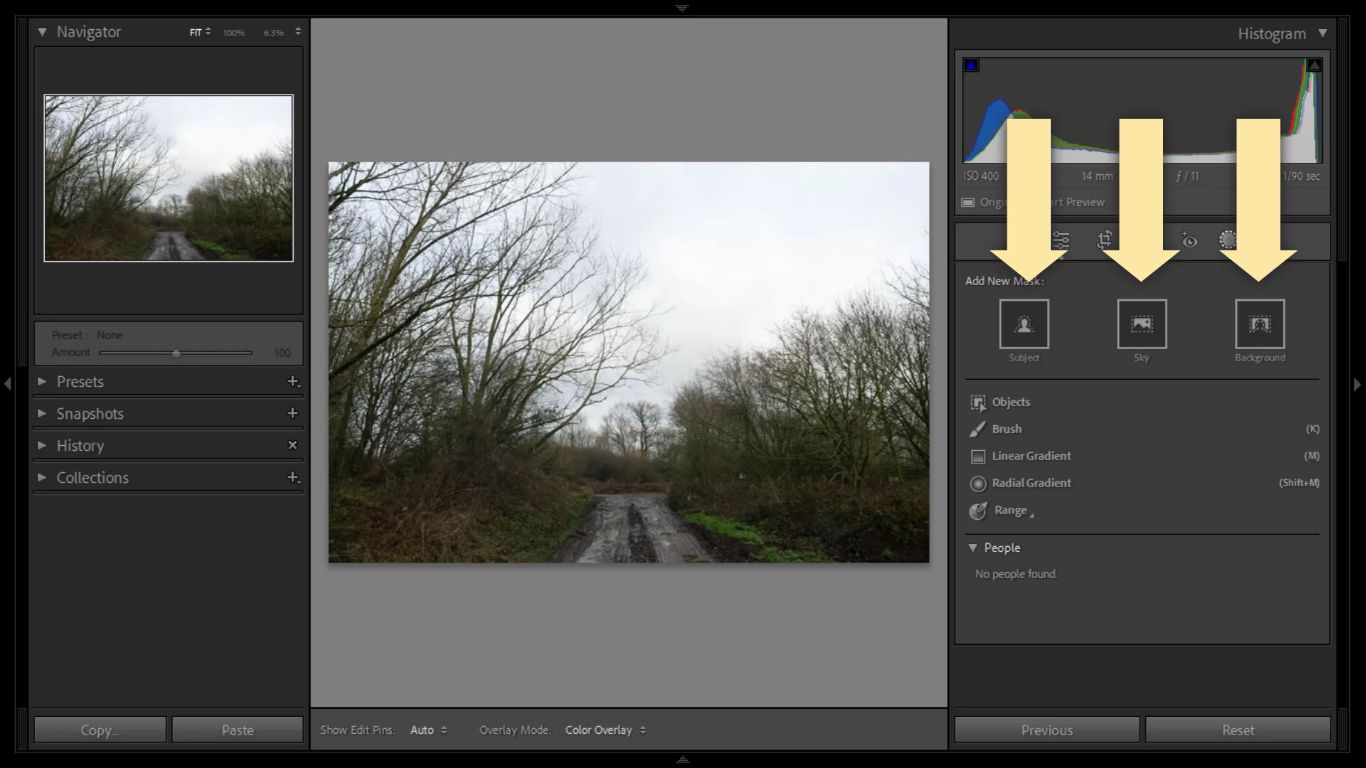Collapse the People section
This screenshot has width=1366, height=768.
(x=972, y=548)
